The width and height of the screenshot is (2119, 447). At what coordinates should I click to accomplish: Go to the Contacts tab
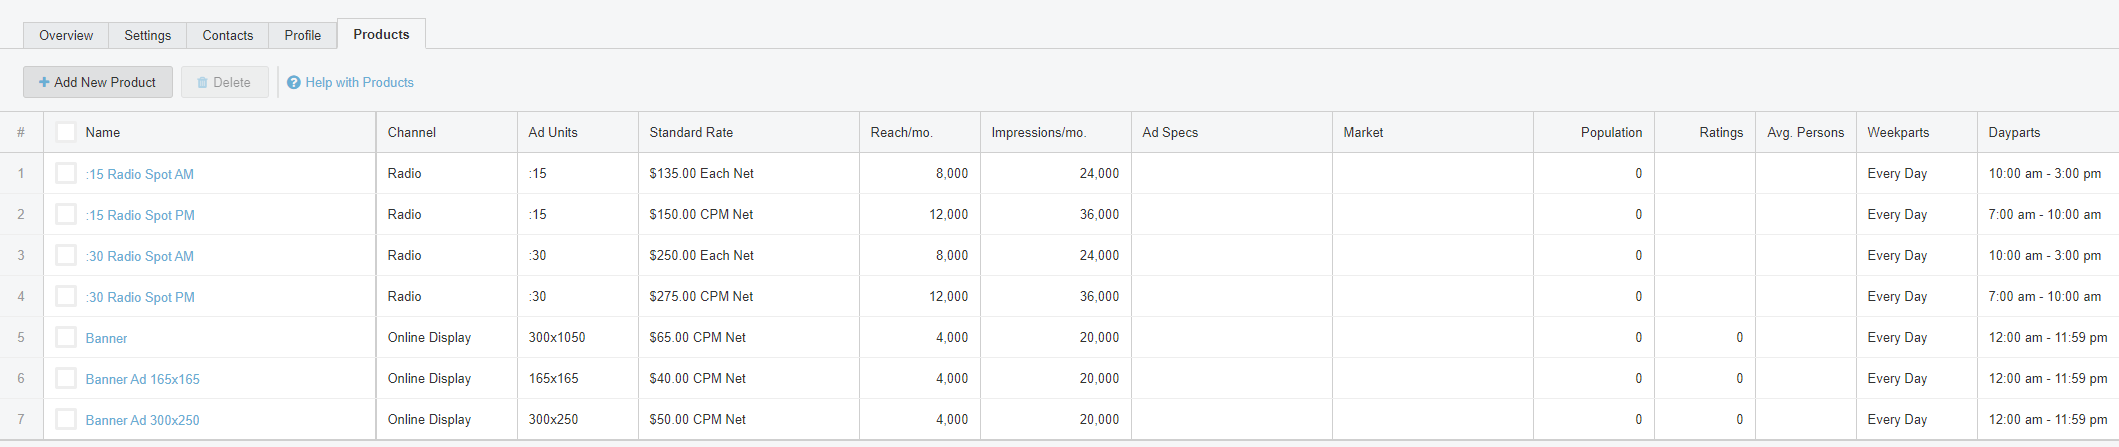tap(227, 35)
